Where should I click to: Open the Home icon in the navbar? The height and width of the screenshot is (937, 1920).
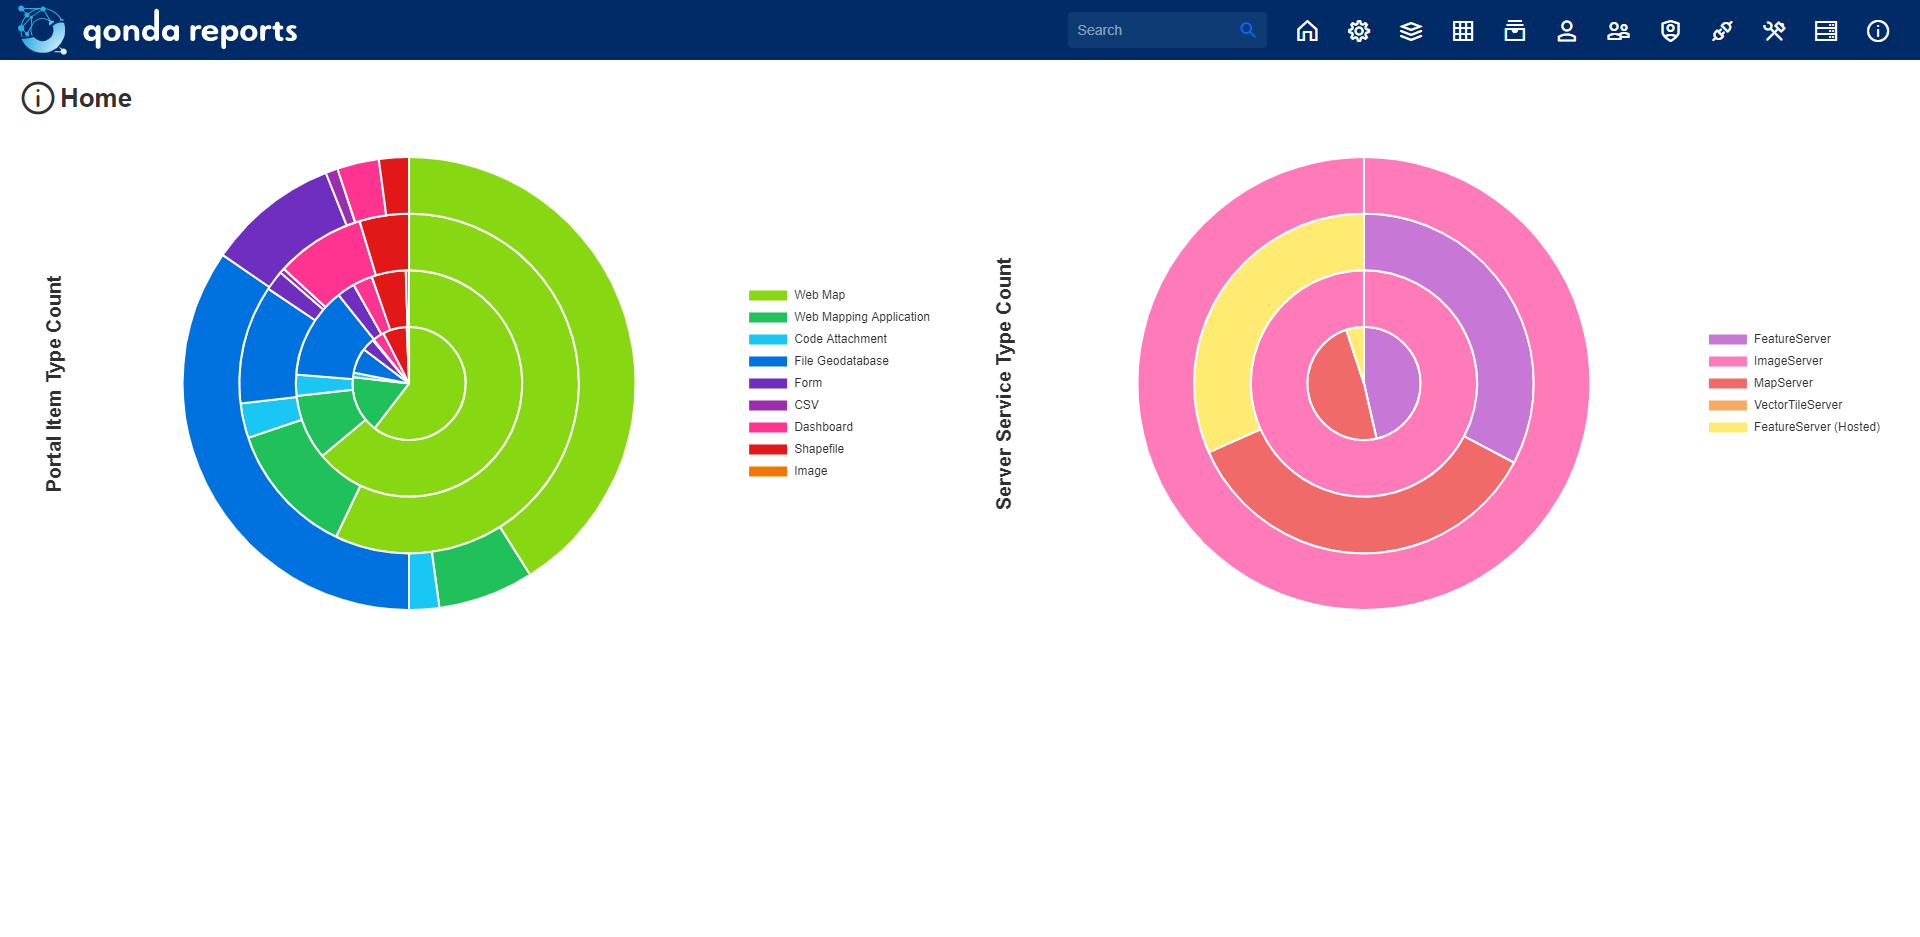(x=1307, y=31)
